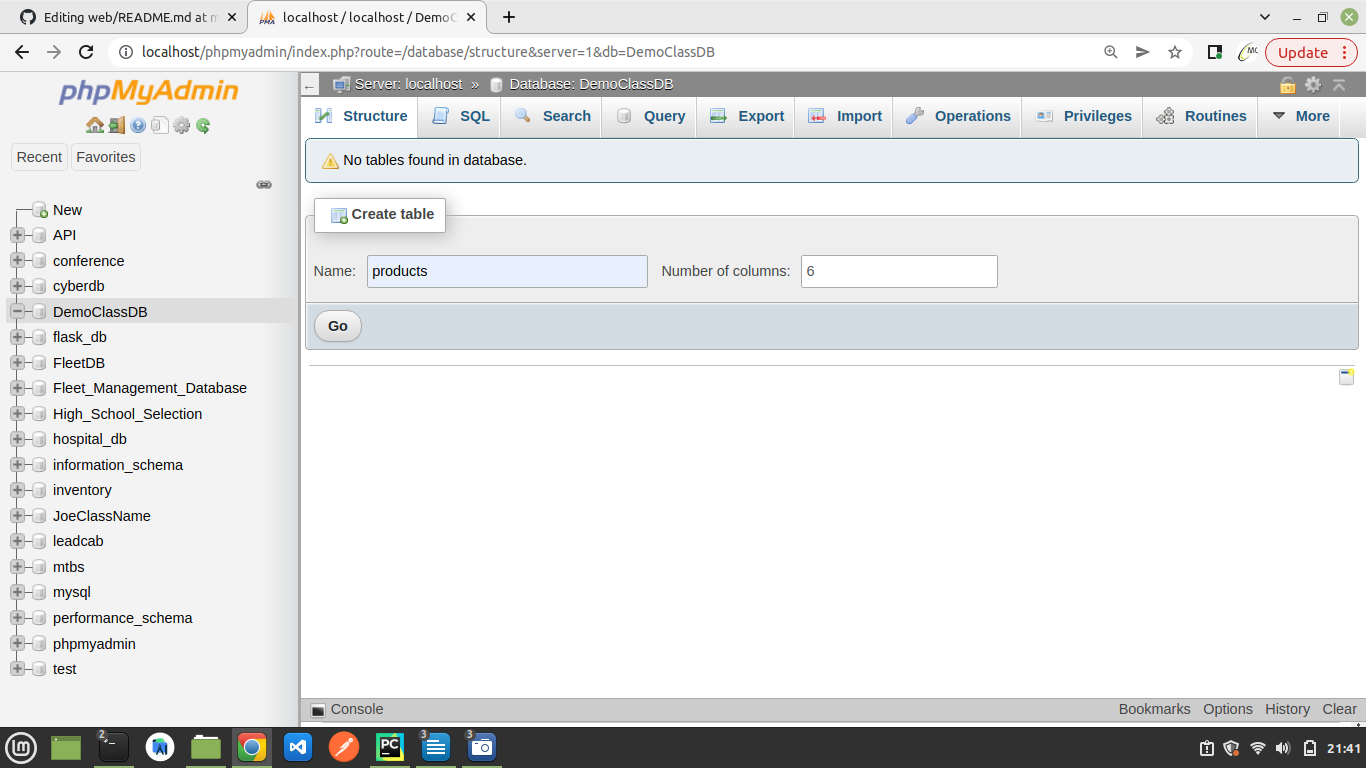Click Server: localhost breadcrumb link

[x=408, y=84]
